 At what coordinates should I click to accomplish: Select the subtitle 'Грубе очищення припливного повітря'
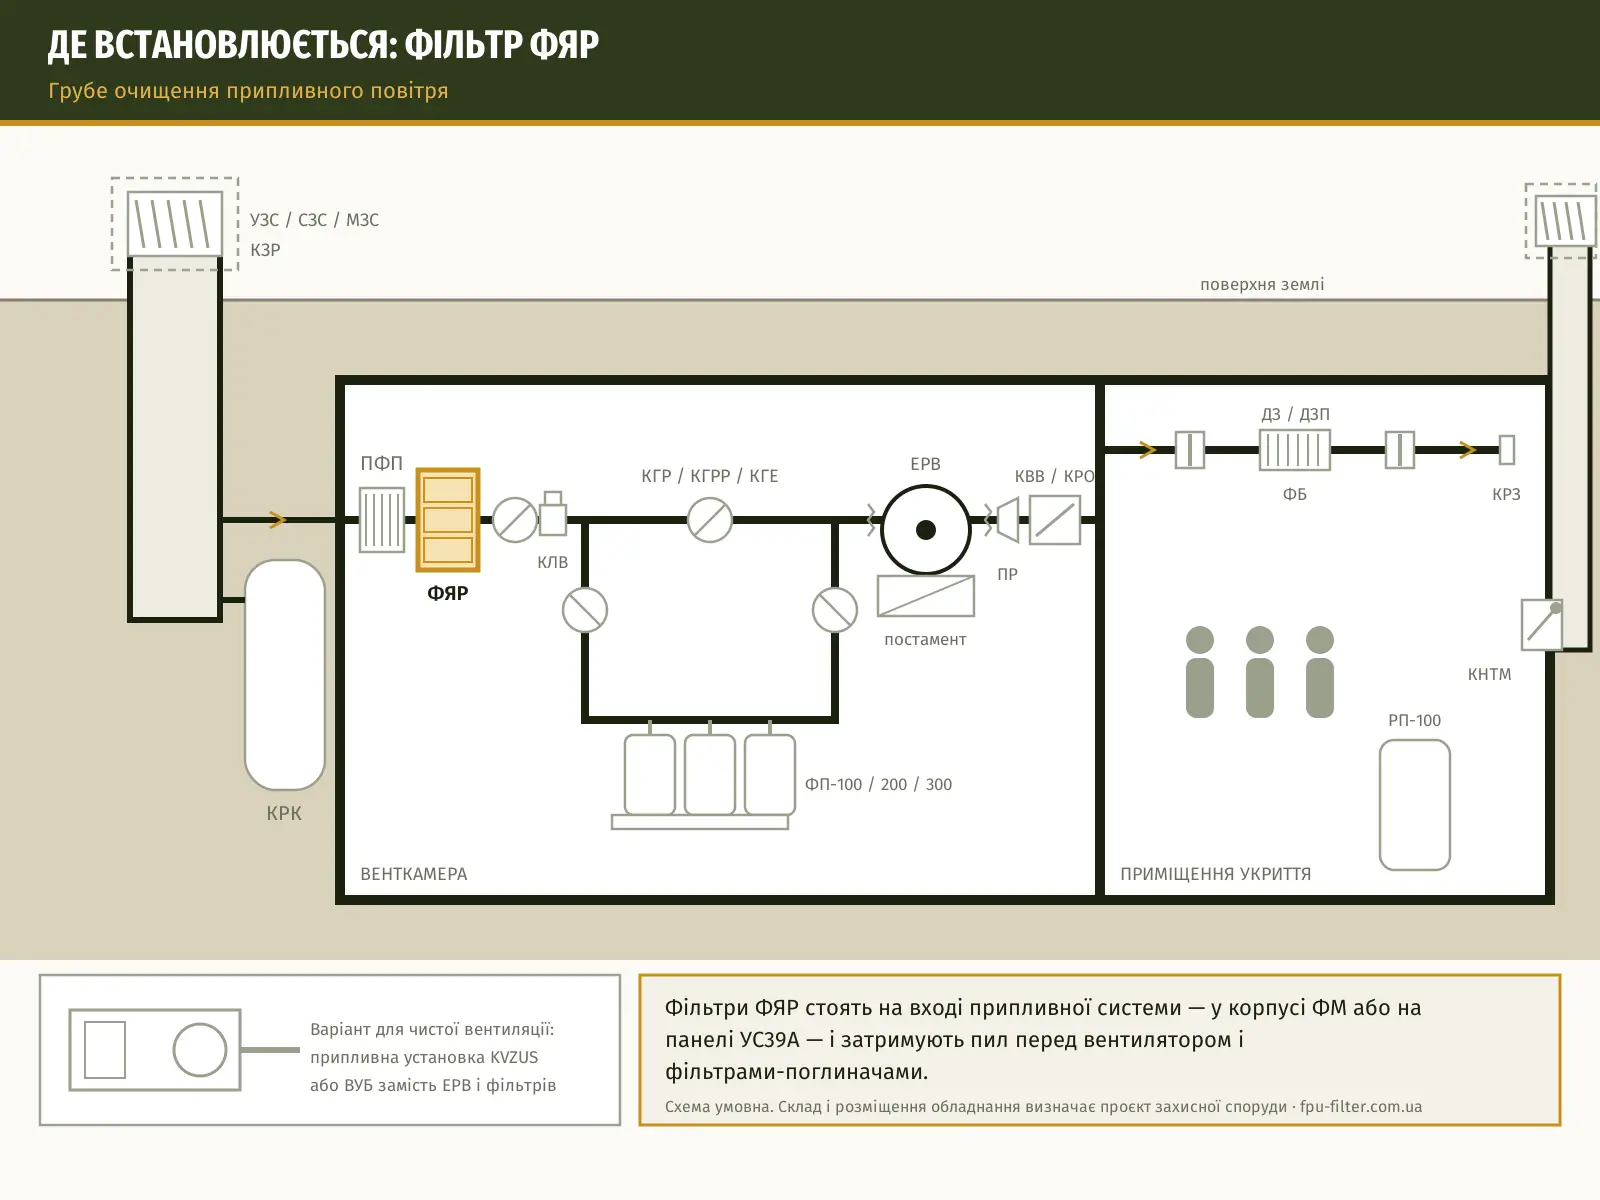[248, 91]
